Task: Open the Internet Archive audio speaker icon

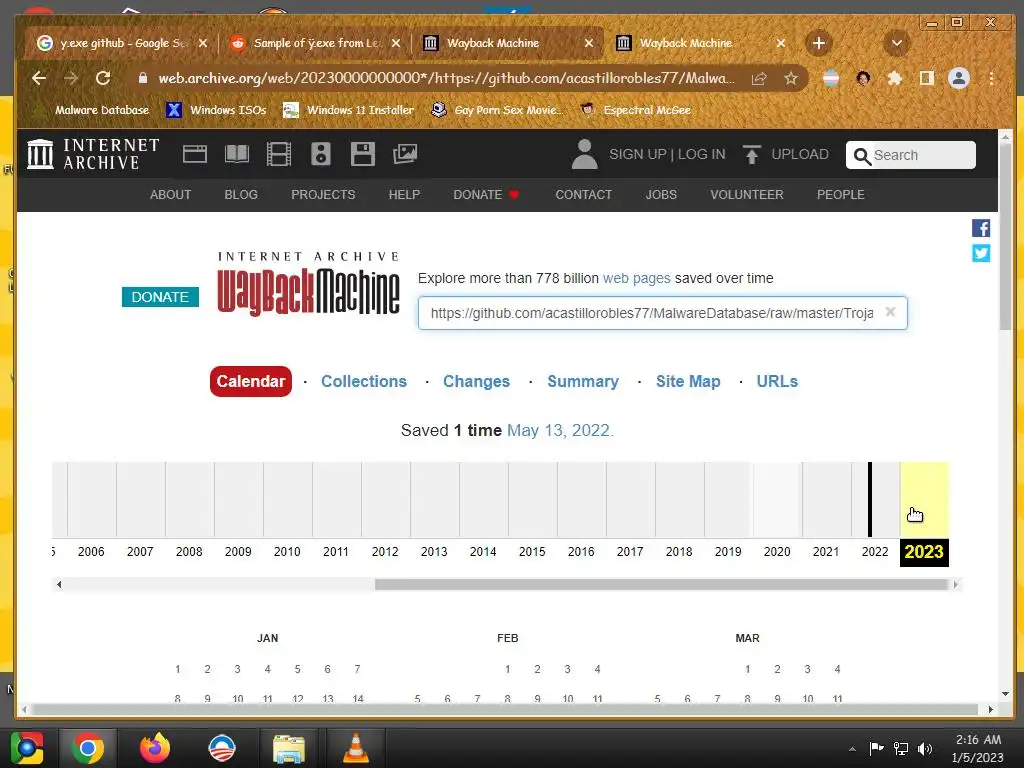Action: pos(321,154)
